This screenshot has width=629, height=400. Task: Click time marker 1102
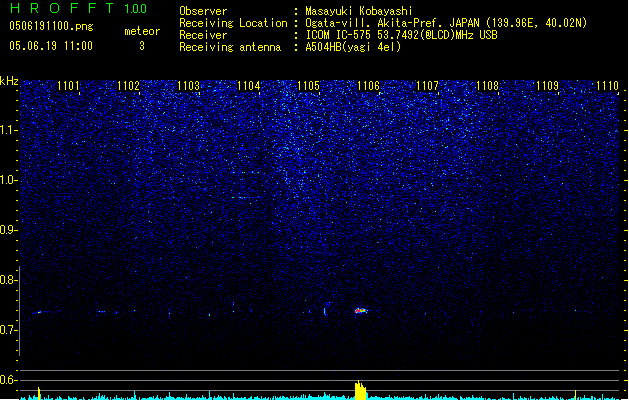(x=128, y=85)
